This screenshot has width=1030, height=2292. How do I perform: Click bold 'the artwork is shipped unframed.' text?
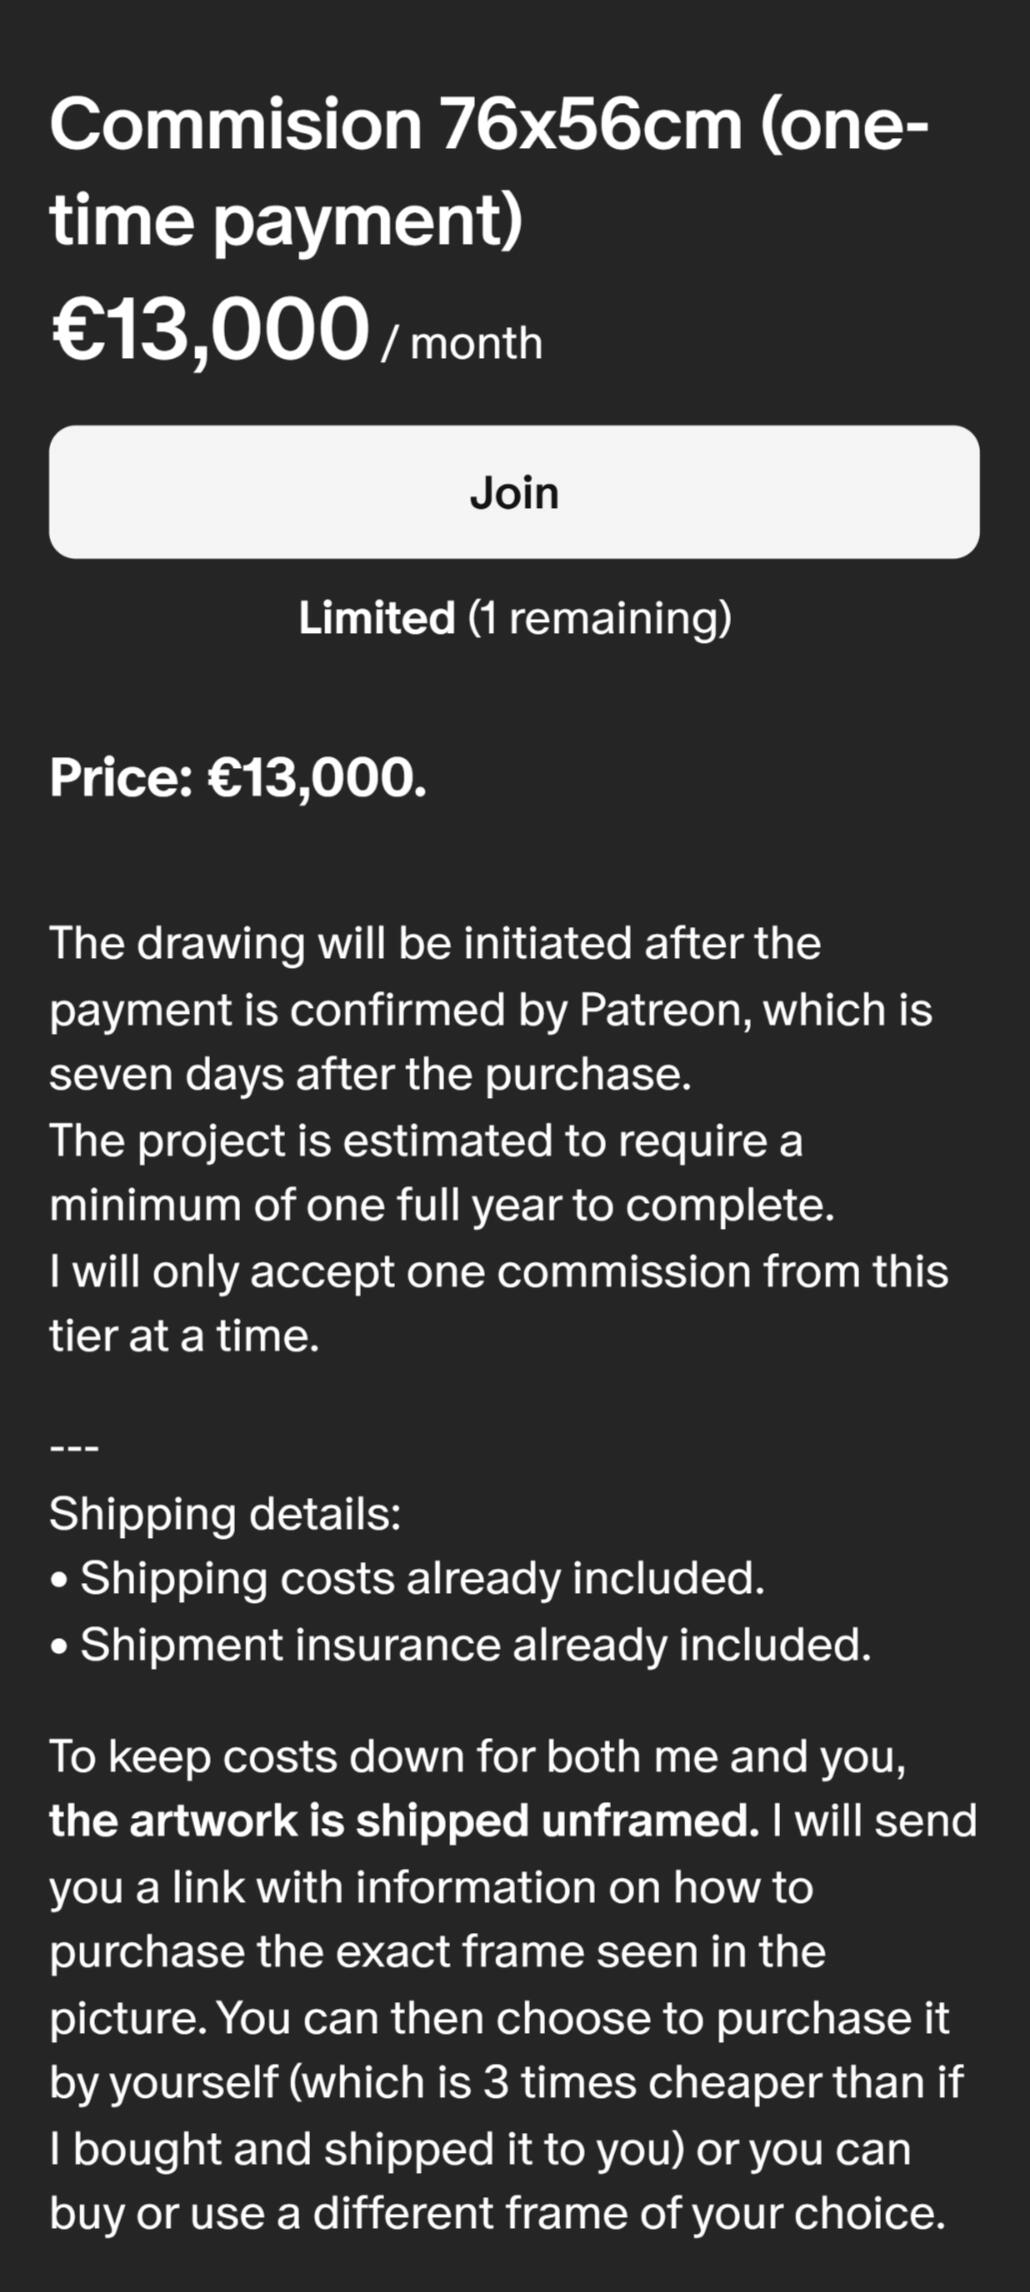tap(404, 1821)
